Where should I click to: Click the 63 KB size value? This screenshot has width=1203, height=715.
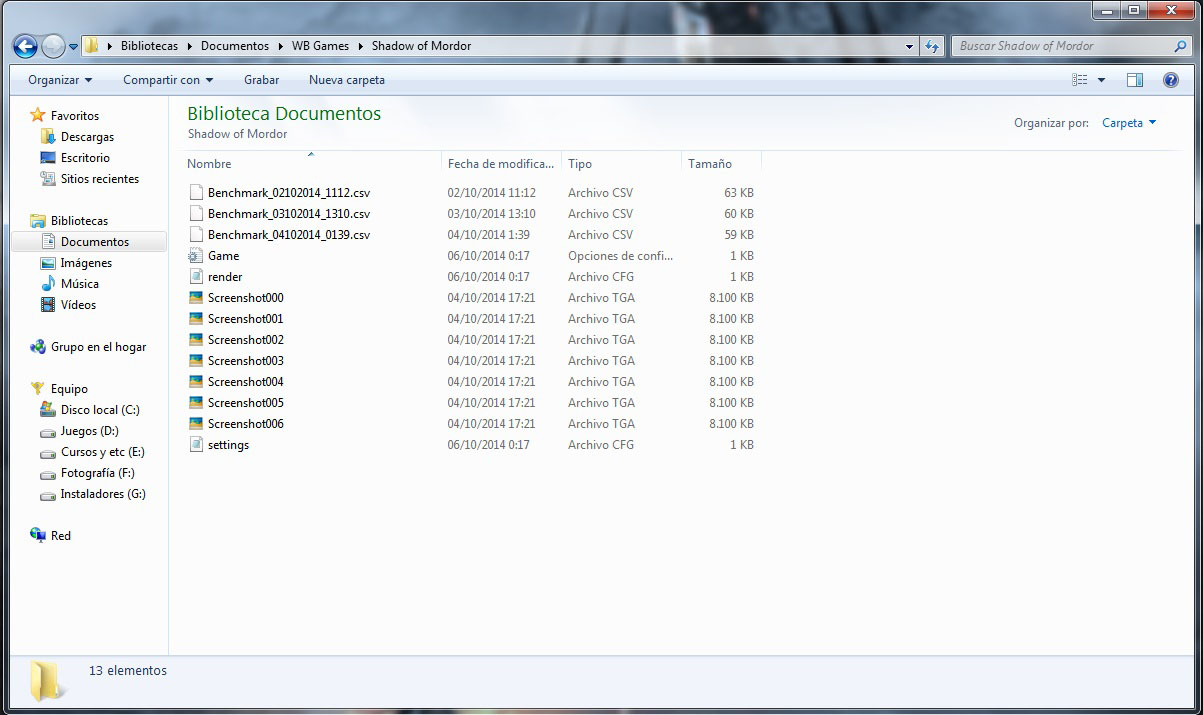tap(739, 193)
